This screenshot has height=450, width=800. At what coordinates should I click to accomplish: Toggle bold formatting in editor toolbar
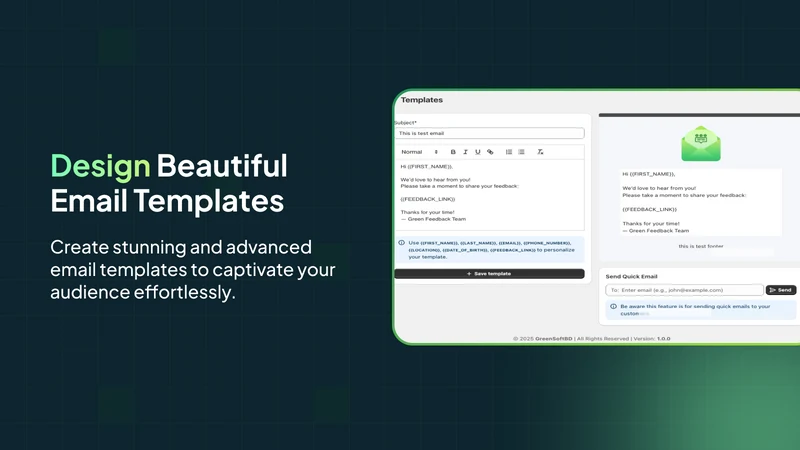453,152
